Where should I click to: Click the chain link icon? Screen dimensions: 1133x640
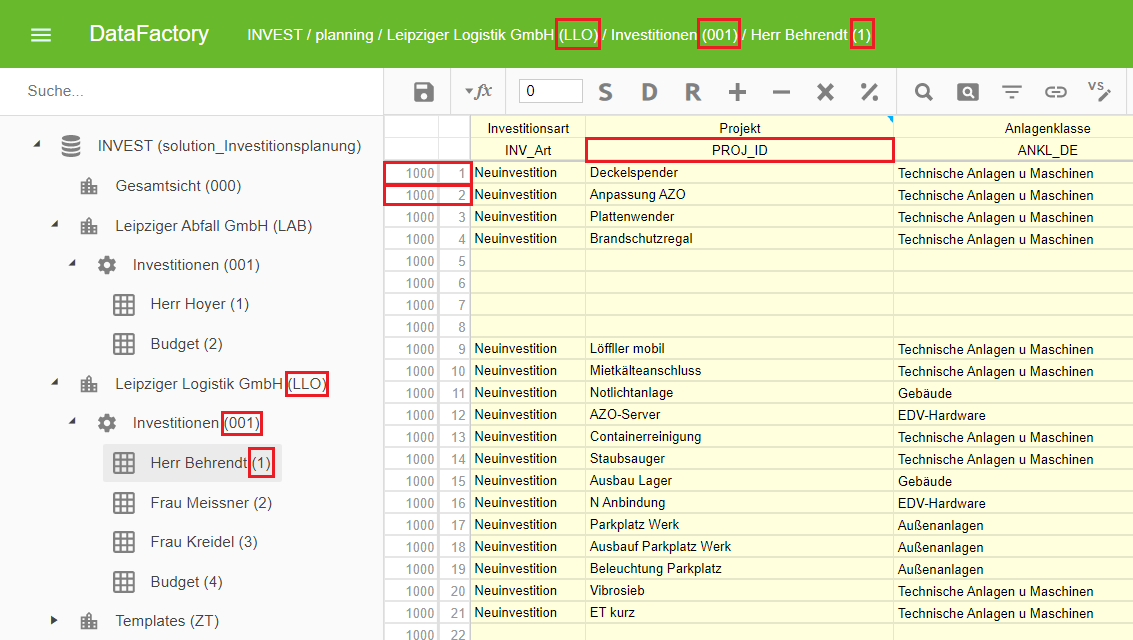point(1056,92)
